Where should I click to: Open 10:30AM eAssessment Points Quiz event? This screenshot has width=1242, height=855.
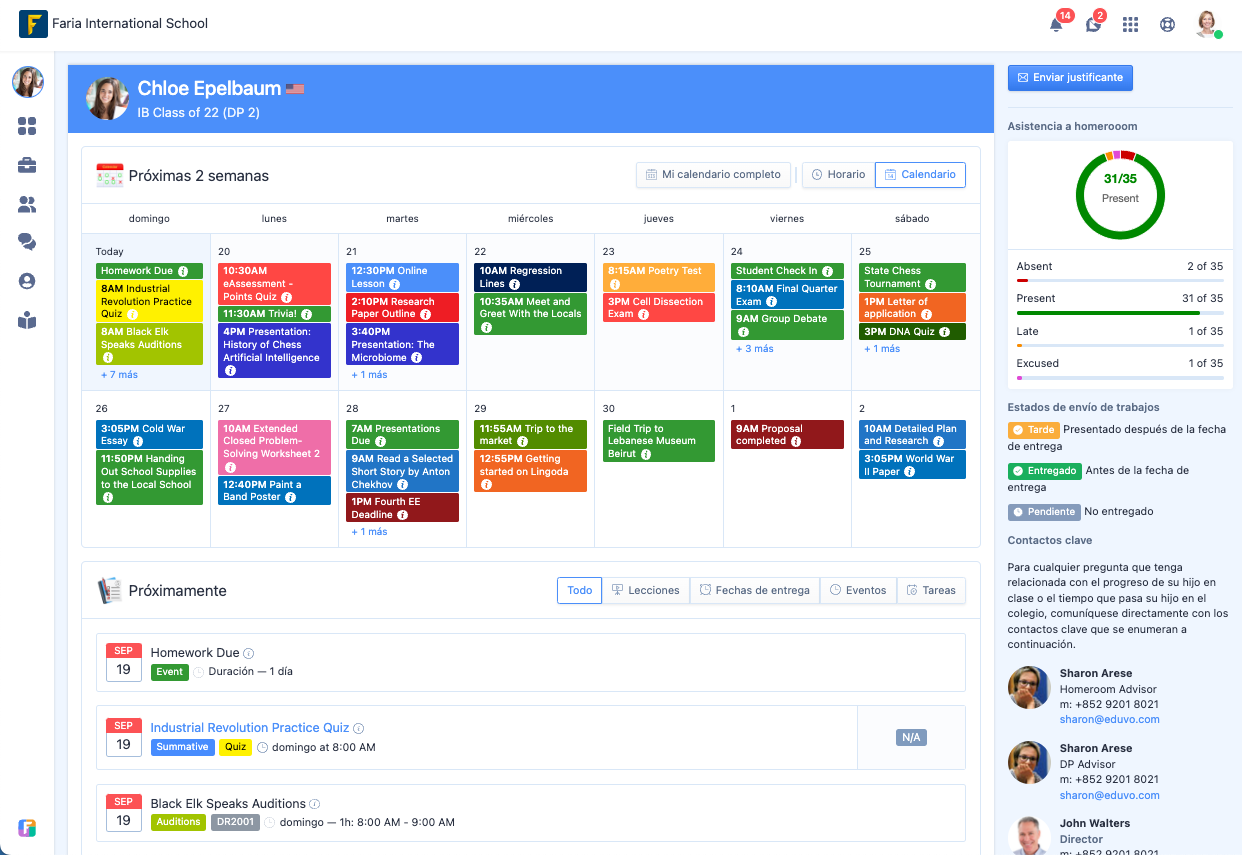pyautogui.click(x=274, y=284)
